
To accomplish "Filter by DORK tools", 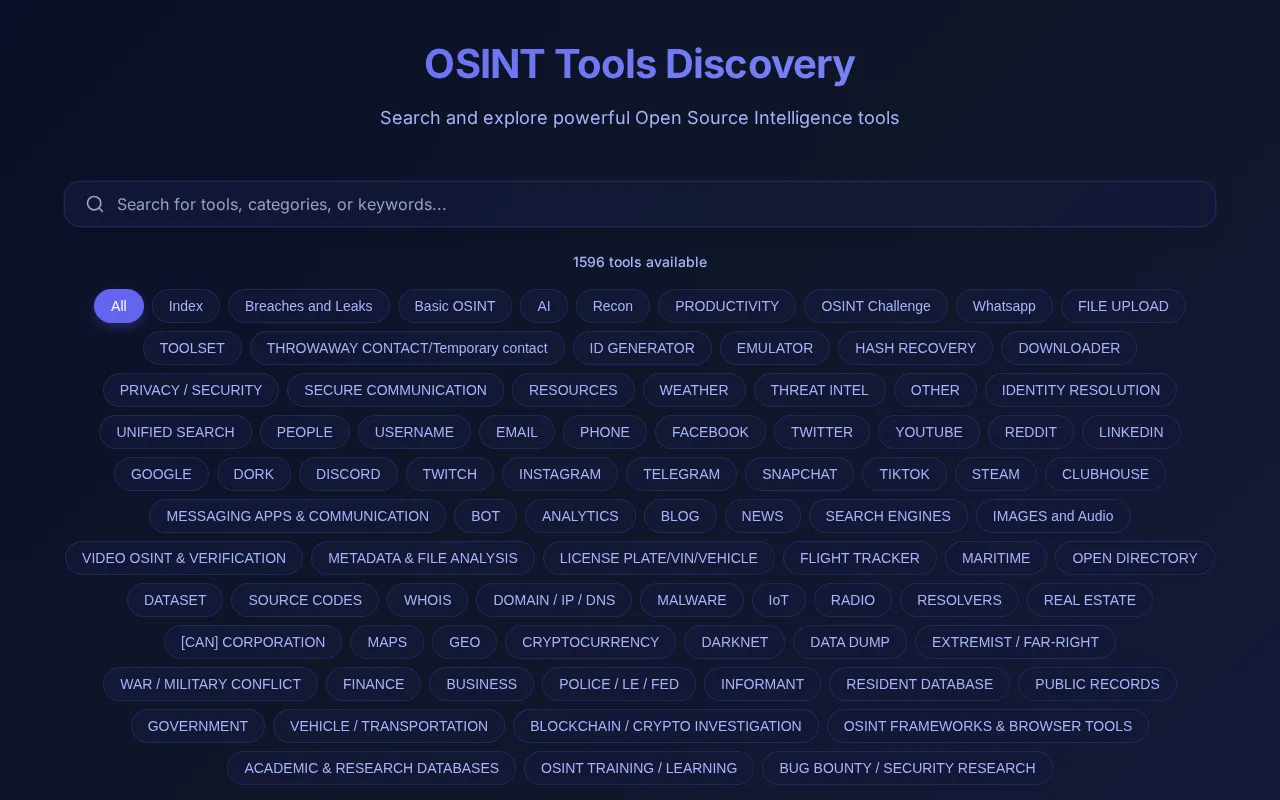I will click(x=254, y=474).
